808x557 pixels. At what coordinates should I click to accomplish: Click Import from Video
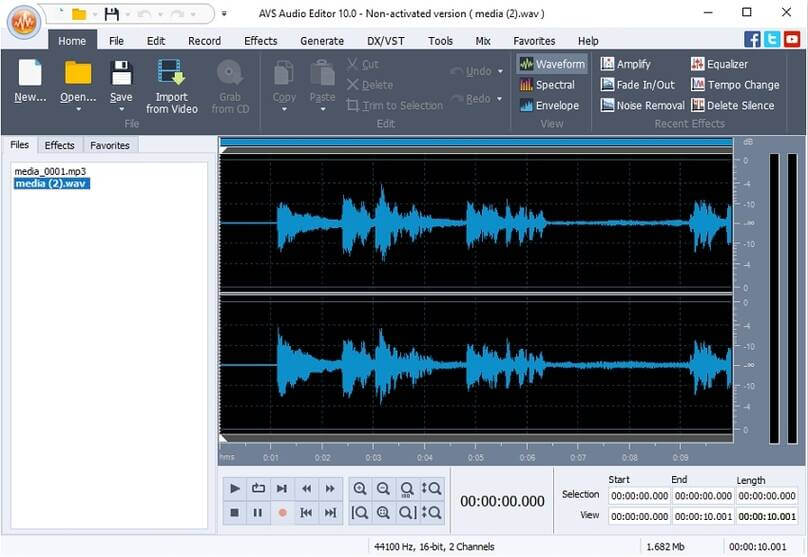pyautogui.click(x=172, y=86)
